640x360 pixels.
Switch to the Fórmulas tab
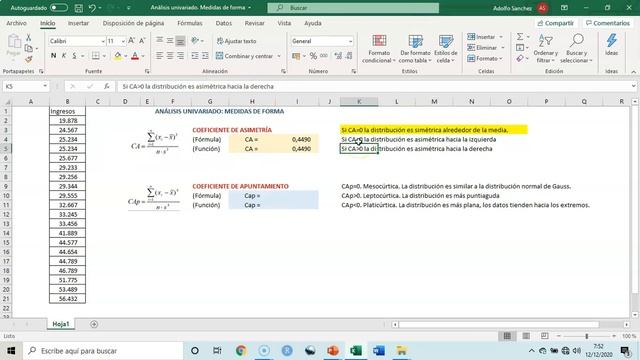[x=190, y=23]
